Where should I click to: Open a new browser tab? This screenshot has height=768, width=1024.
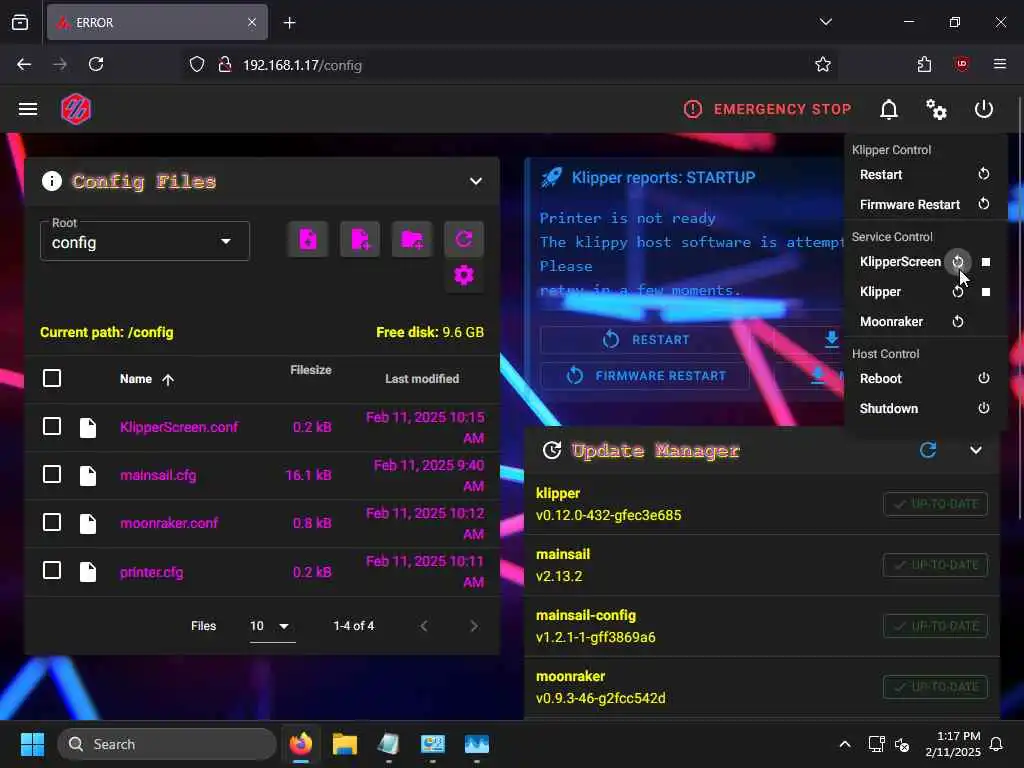point(289,23)
